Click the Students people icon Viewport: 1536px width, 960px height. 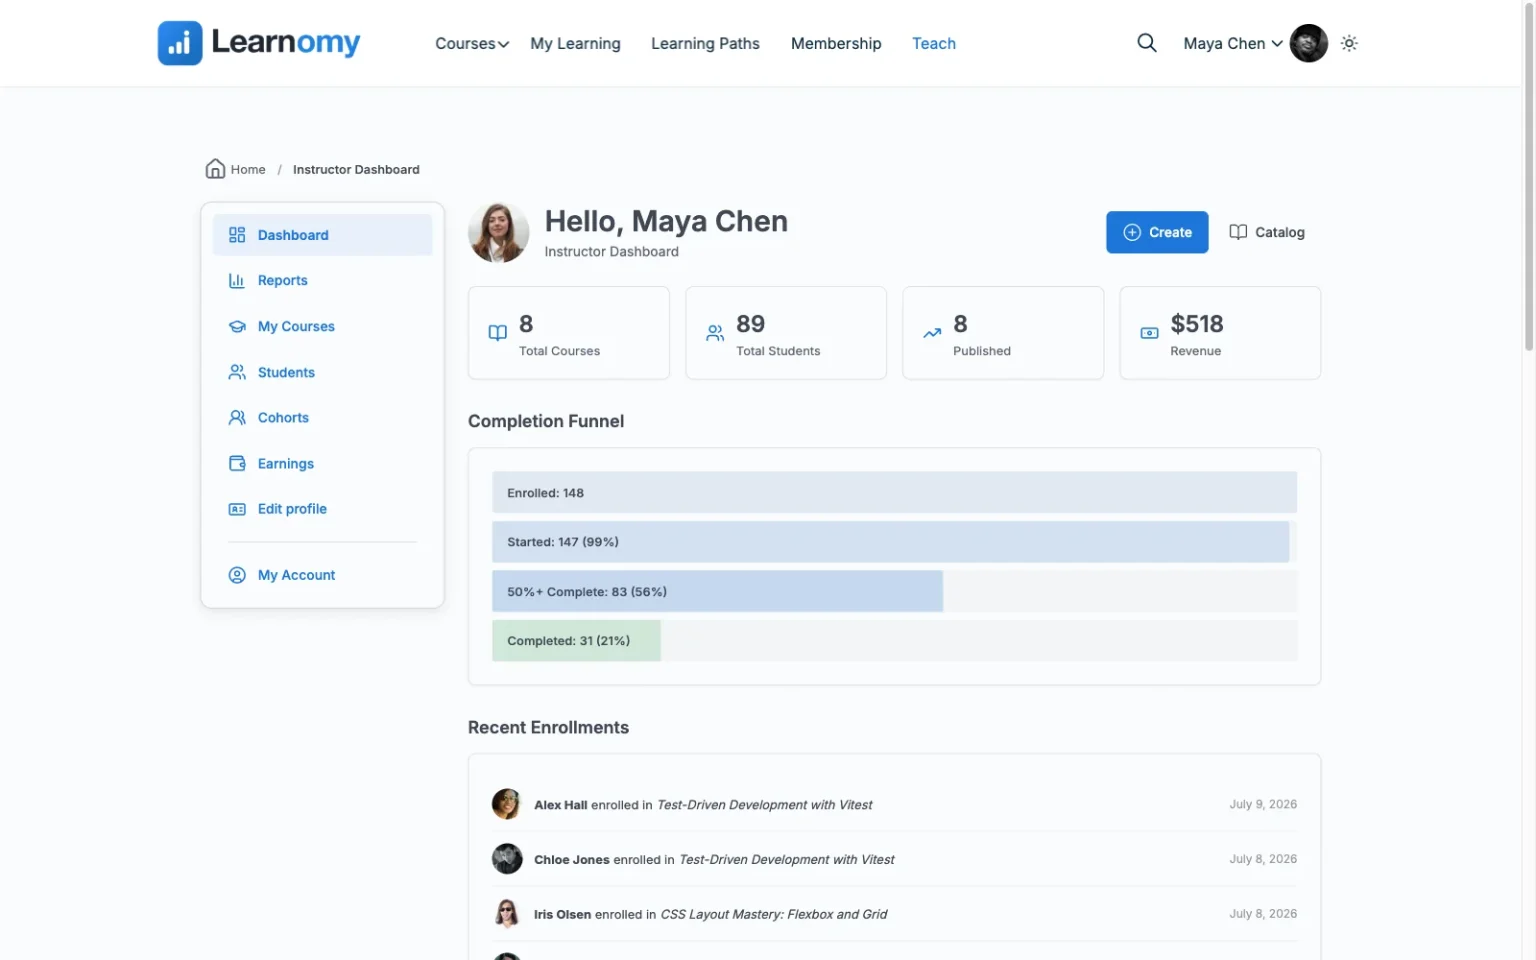[237, 372]
